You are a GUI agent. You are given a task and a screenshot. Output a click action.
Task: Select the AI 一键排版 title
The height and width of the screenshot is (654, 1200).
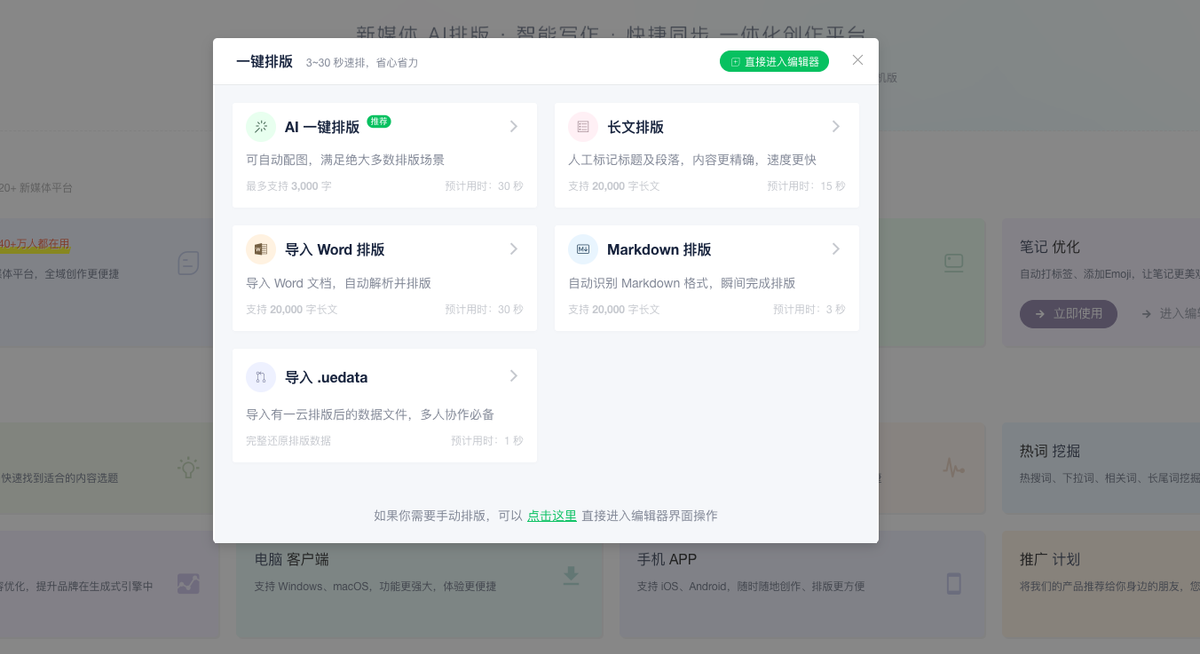(322, 127)
